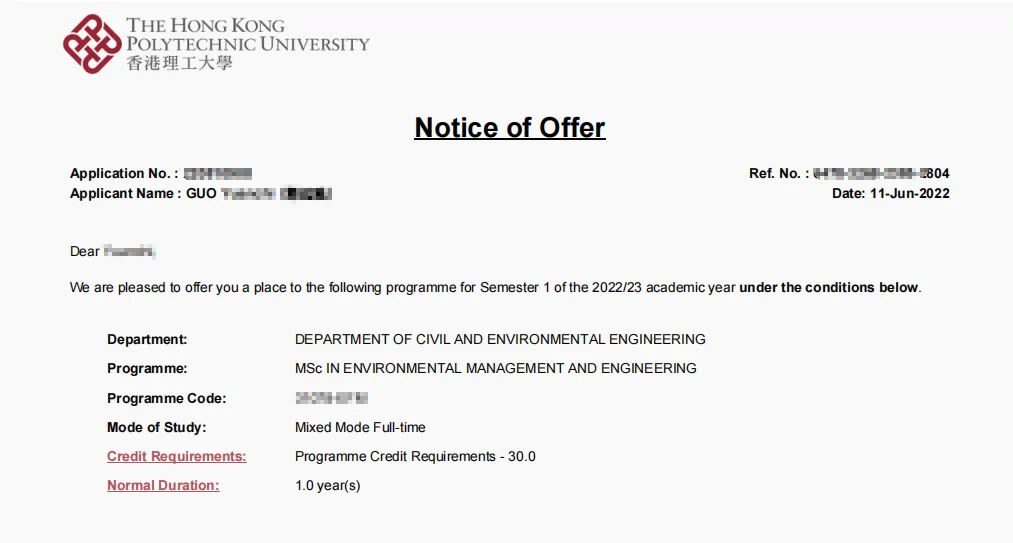The height and width of the screenshot is (543, 1013).
Task: Click the Mixed Mode Full-time value
Action: (360, 428)
